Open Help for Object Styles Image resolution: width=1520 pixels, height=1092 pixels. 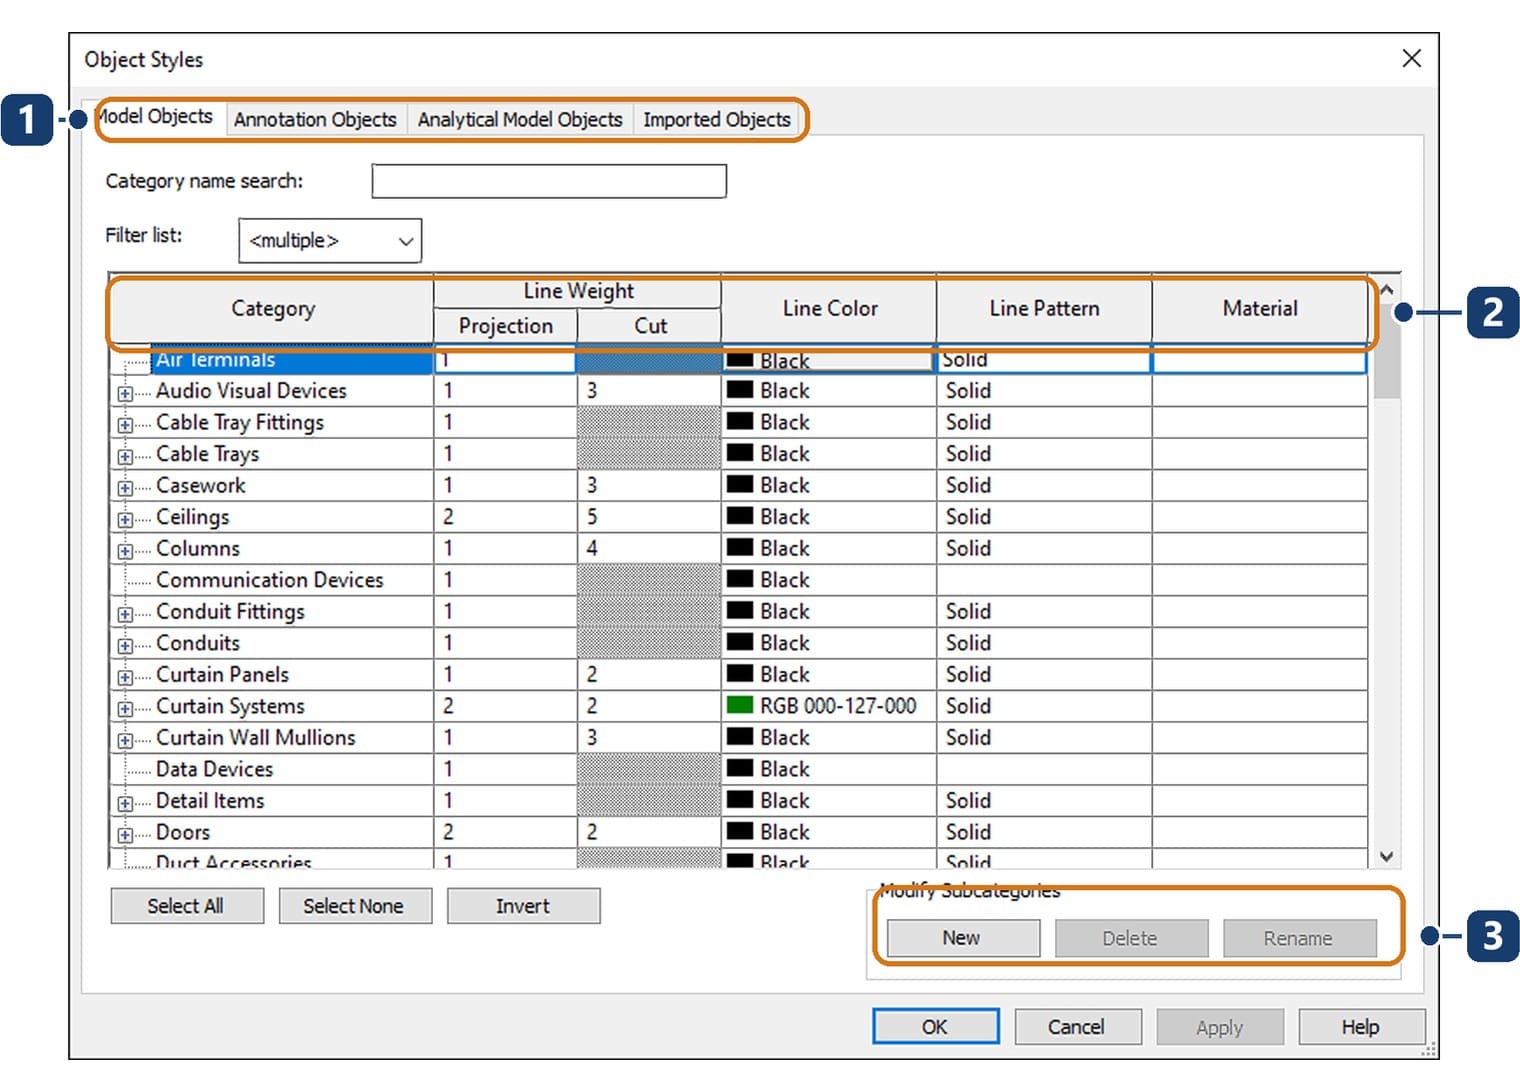pos(1361,1027)
